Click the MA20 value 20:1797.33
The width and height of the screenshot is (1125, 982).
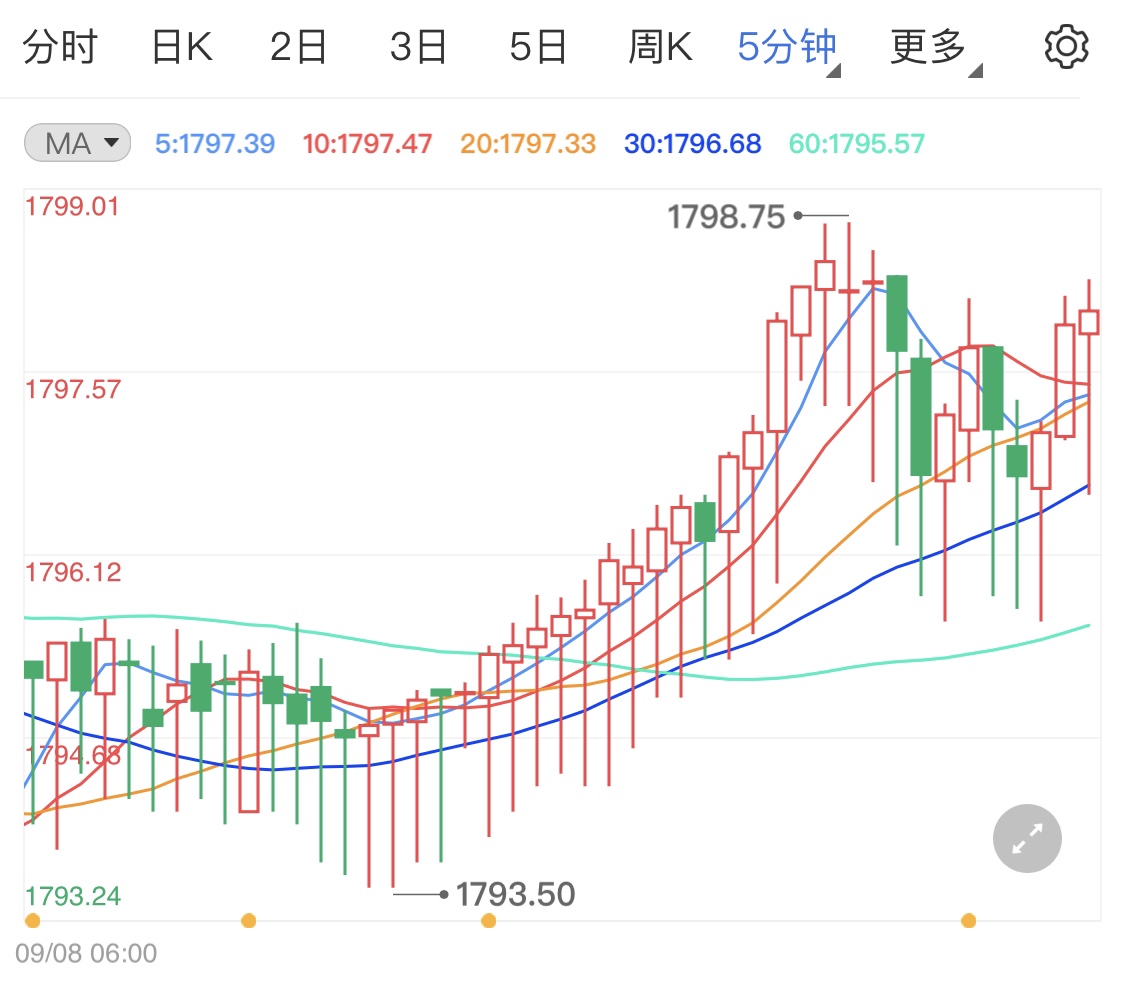[528, 143]
